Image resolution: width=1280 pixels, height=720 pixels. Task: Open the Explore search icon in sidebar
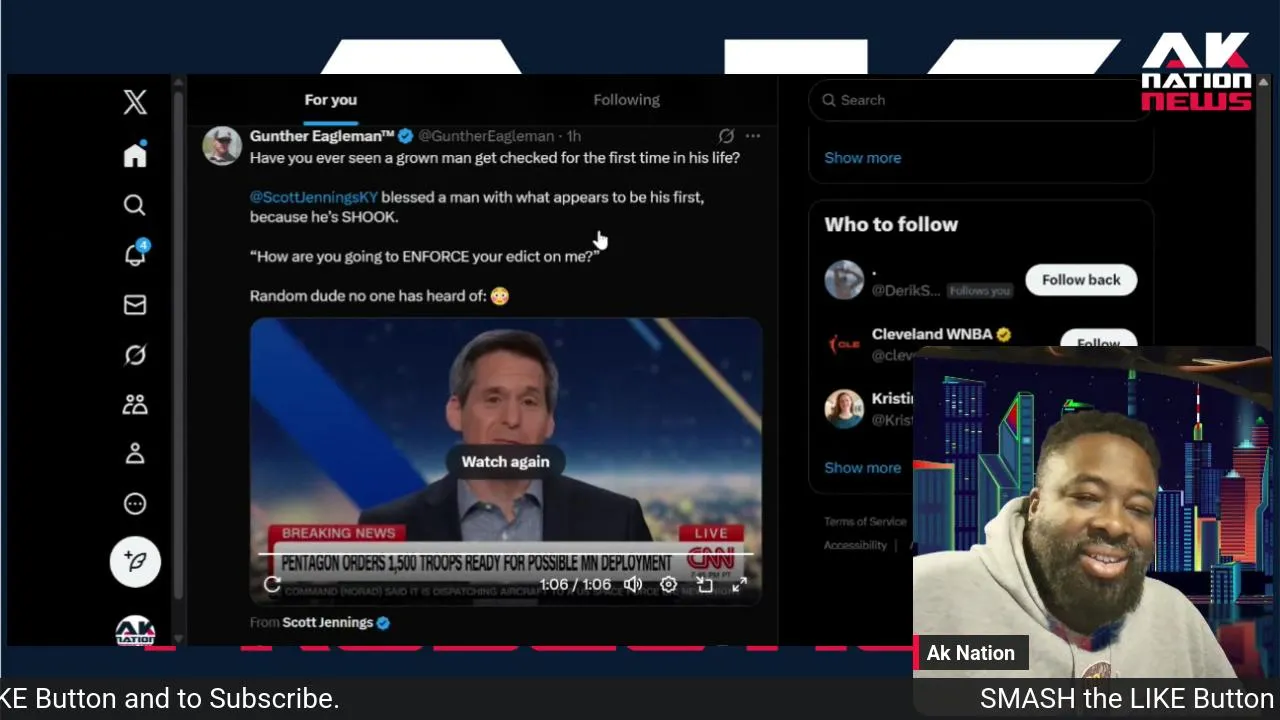click(x=135, y=205)
